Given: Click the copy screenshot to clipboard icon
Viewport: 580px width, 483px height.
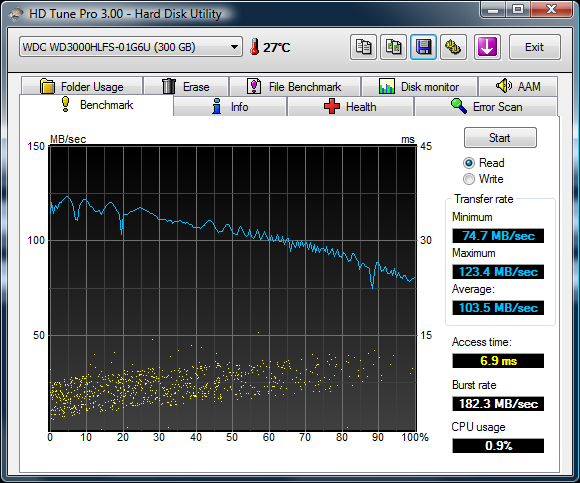Looking at the screenshot, I should (393, 47).
